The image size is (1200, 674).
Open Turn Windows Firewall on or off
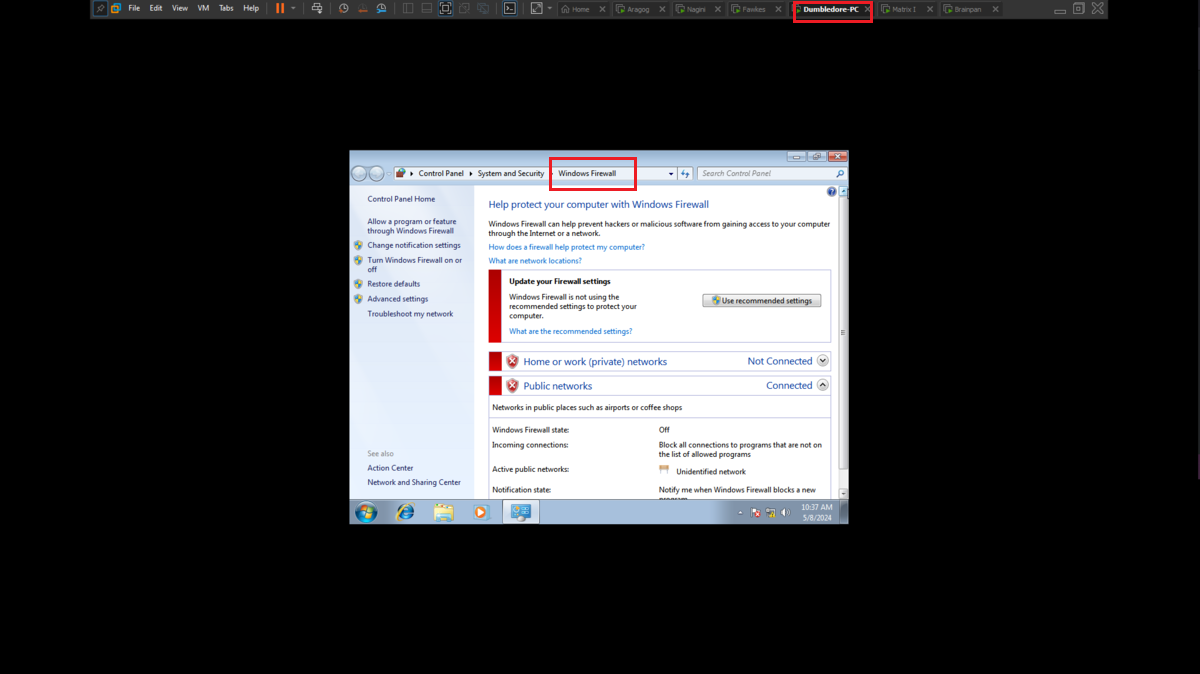(x=415, y=264)
